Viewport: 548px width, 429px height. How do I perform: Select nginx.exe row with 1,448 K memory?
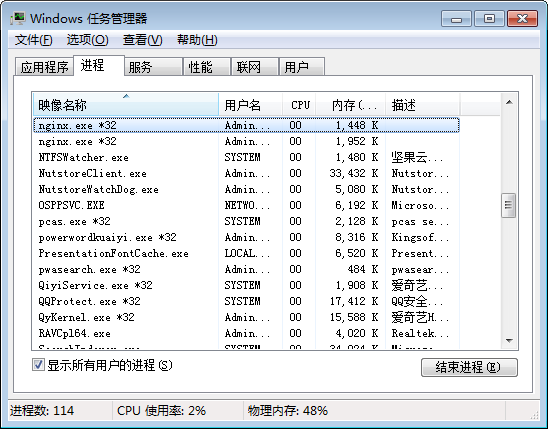point(246,125)
